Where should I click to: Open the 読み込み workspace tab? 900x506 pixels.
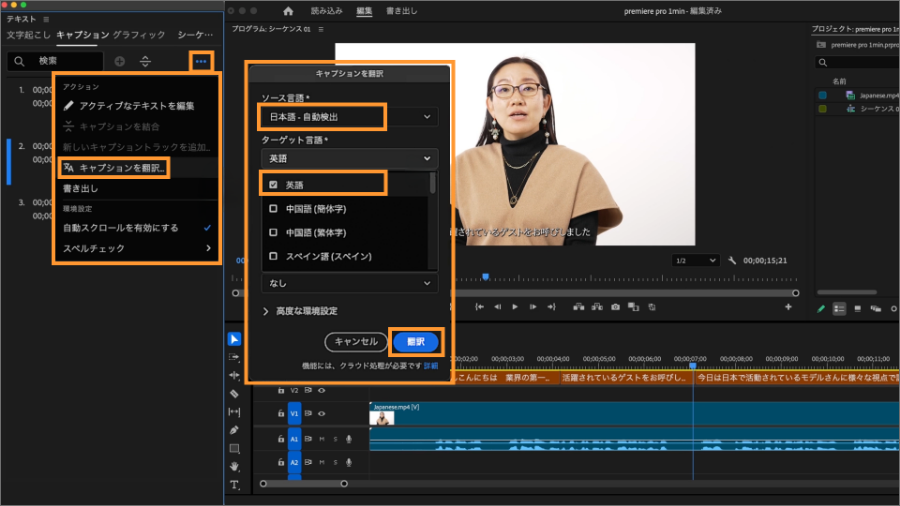coord(326,11)
